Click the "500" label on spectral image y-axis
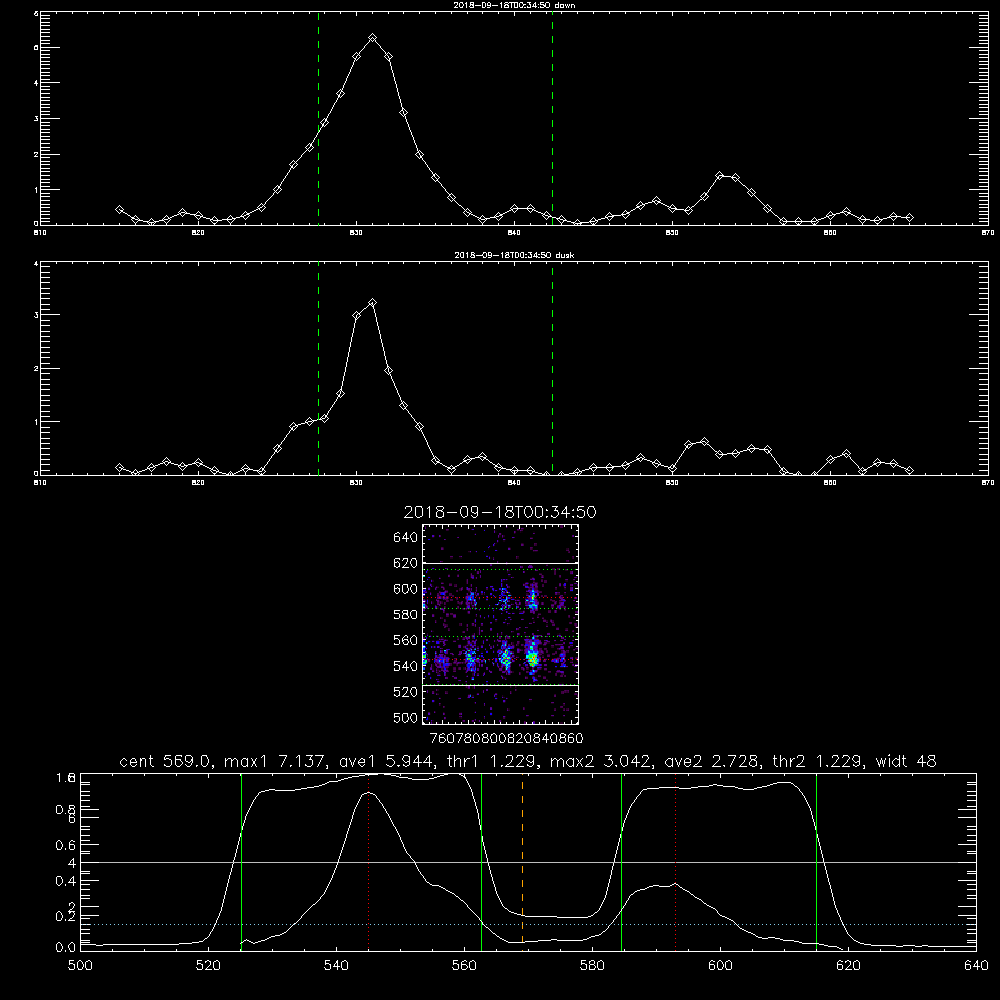Image resolution: width=1000 pixels, height=1000 pixels. coord(406,717)
